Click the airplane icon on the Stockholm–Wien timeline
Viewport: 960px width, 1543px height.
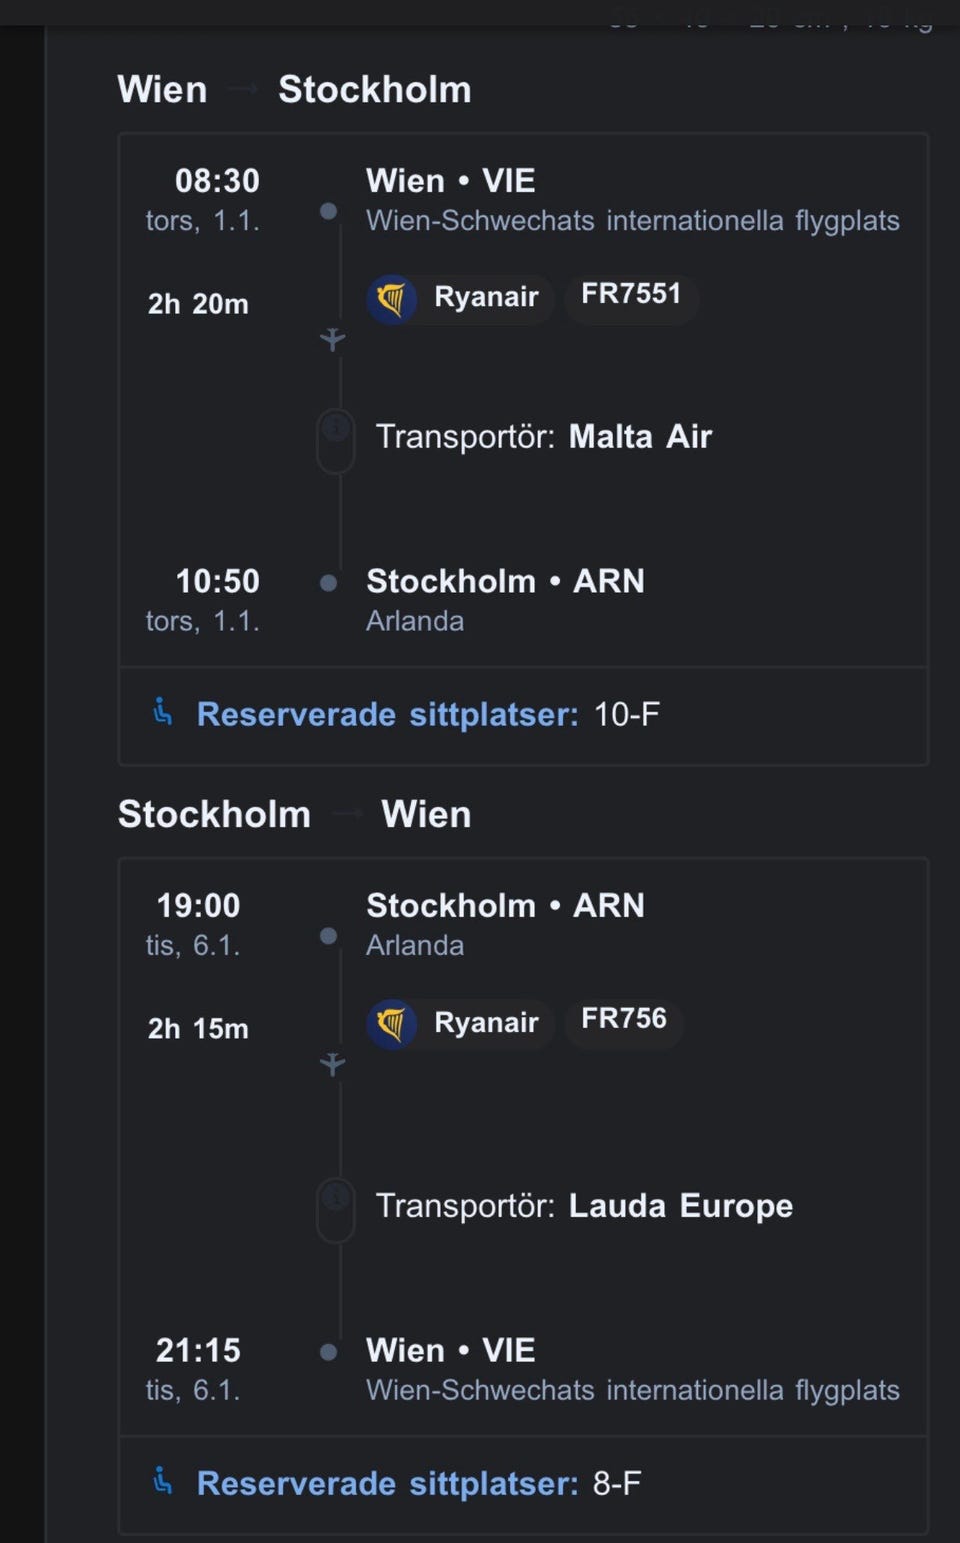[333, 1064]
